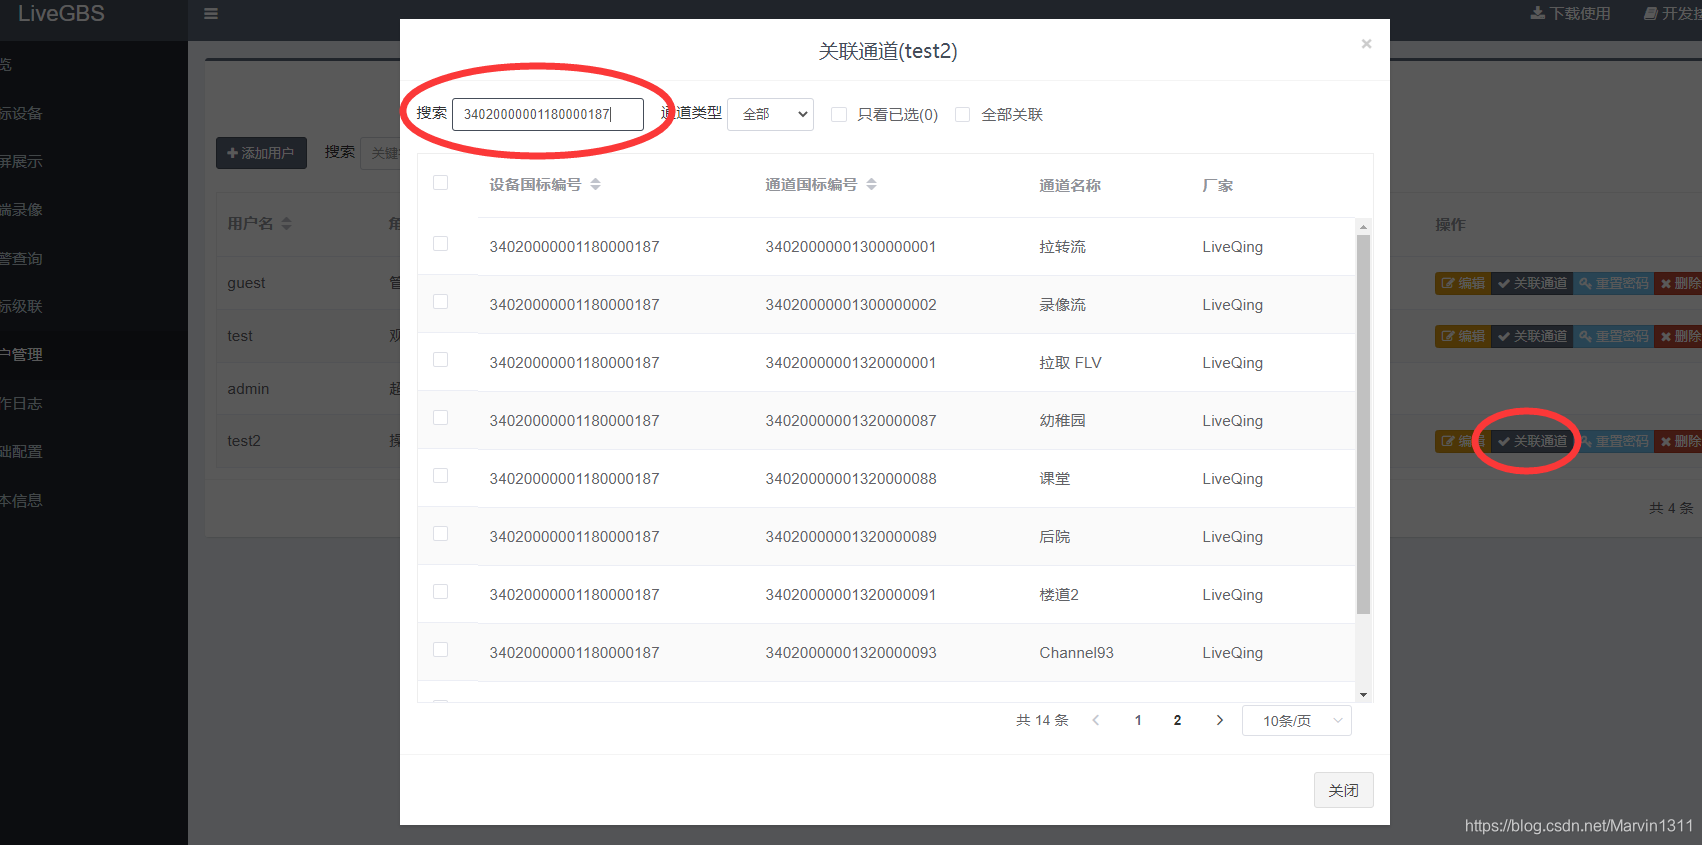Toggle the hamburger sidebar menu icon
Screen dimensions: 1702x845
[x=211, y=14]
